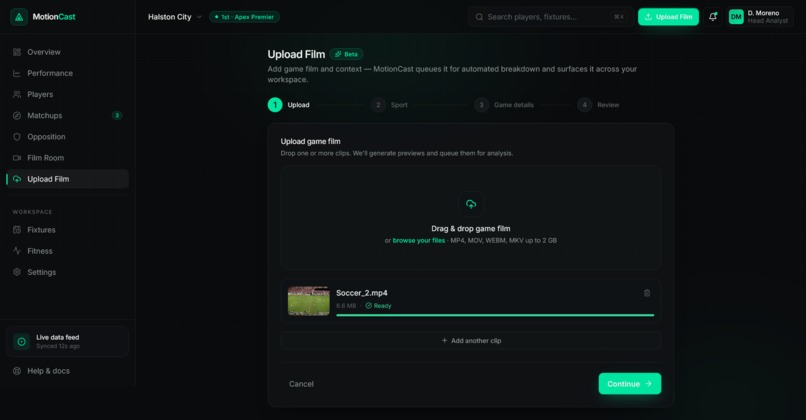Click the Fixtures calendar icon

click(17, 230)
